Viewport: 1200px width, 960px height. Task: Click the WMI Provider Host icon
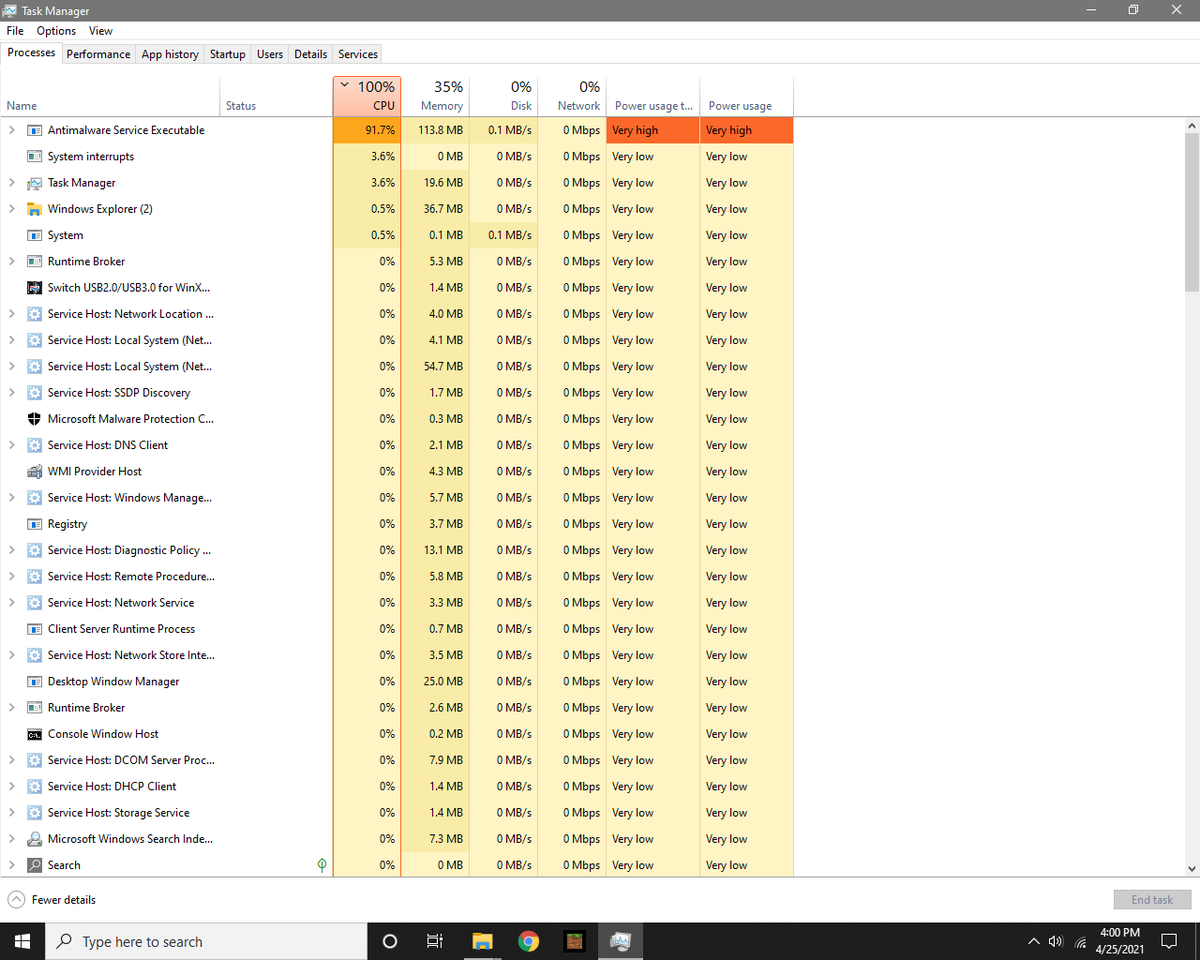pos(35,471)
